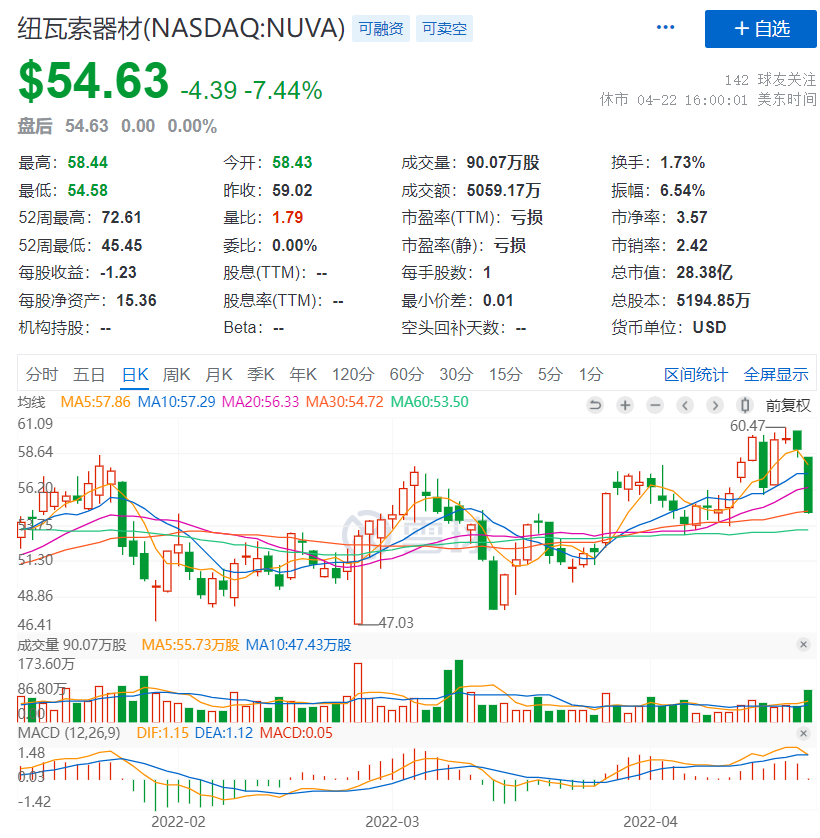Click the 2022-02 date axis label

[178, 822]
